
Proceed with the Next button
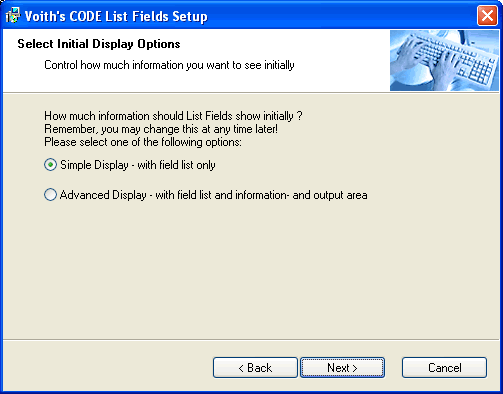coord(342,368)
